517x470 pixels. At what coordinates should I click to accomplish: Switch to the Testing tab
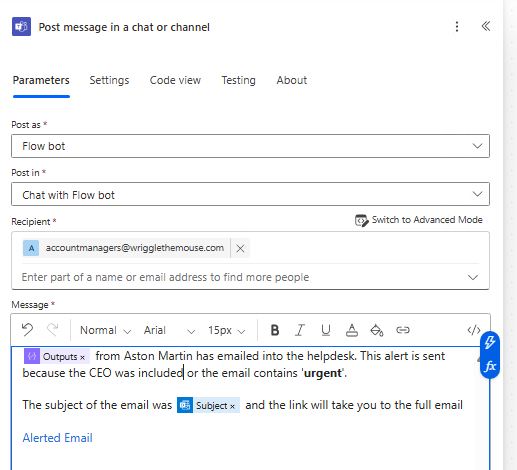(x=238, y=80)
